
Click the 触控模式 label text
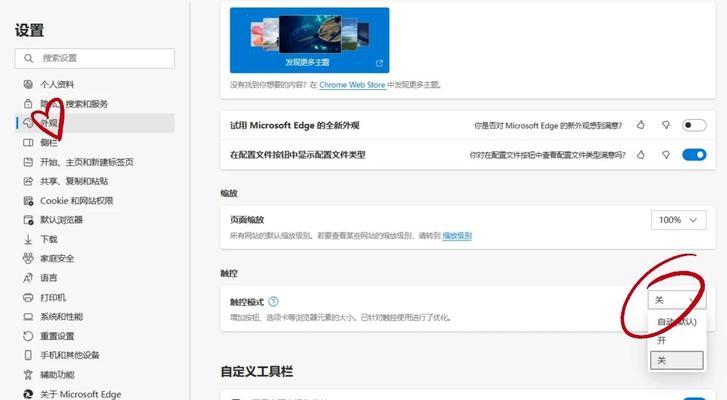tap(247, 302)
